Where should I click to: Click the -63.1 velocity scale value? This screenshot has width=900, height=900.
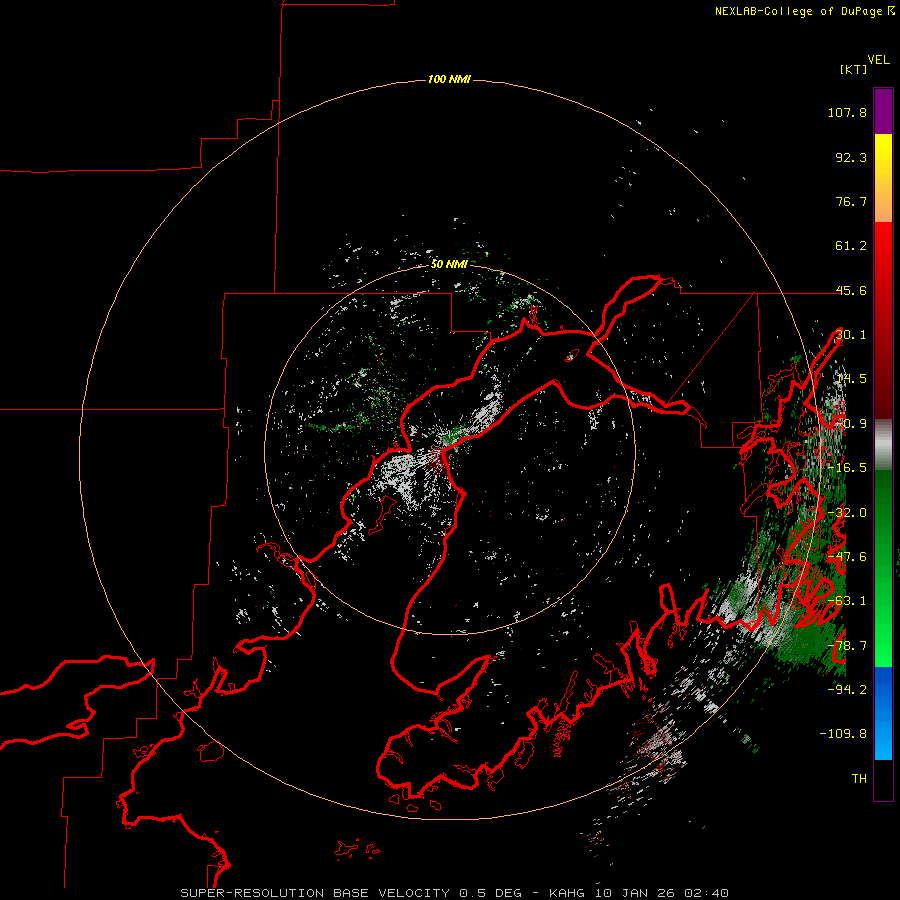point(847,600)
